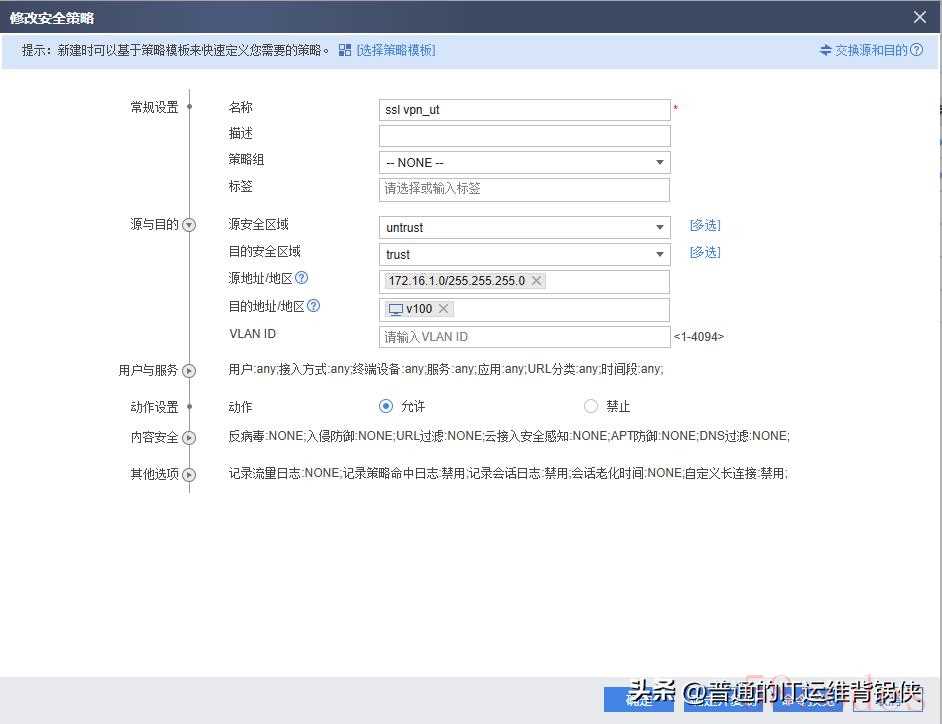Expand the content security (内容安全) section
942x724 pixels.
[x=189, y=438]
